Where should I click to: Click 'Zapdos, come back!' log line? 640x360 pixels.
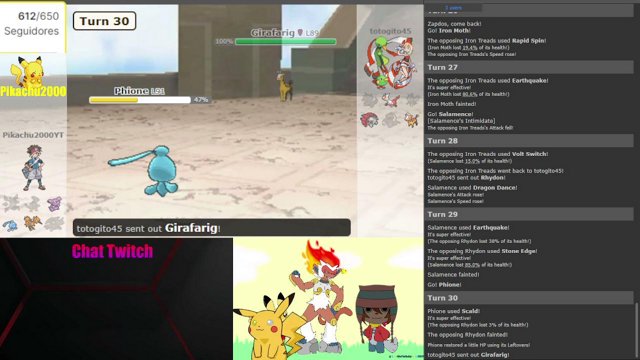pyautogui.click(x=454, y=24)
